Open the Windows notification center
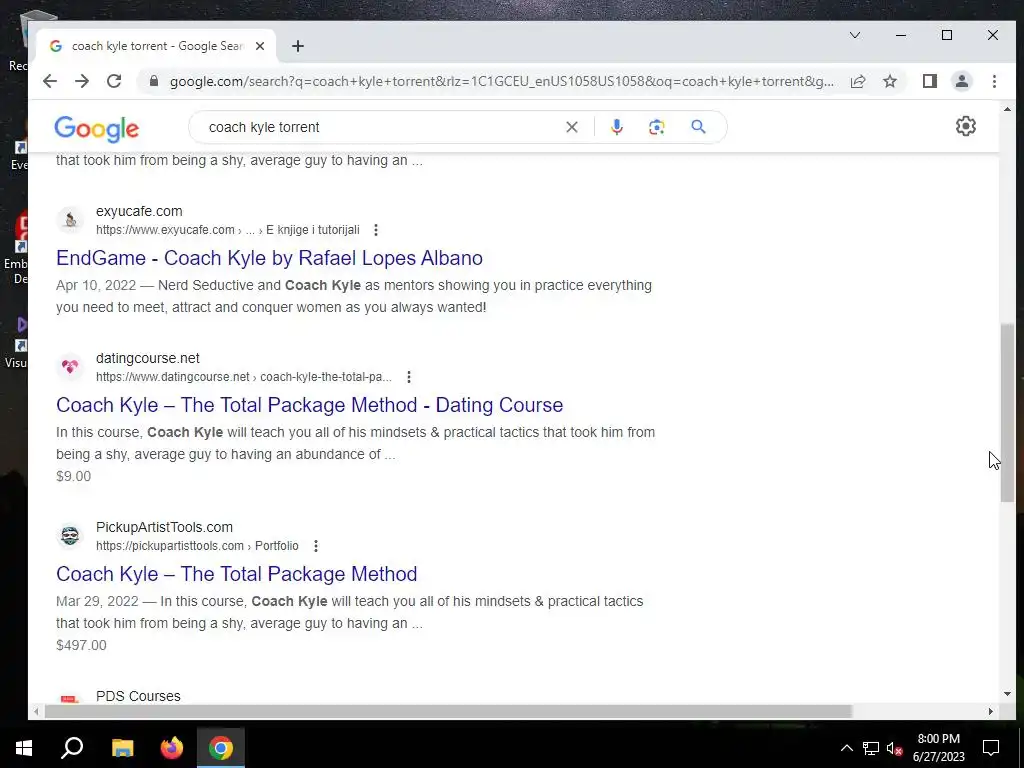This screenshot has width=1024, height=768. tap(991, 748)
